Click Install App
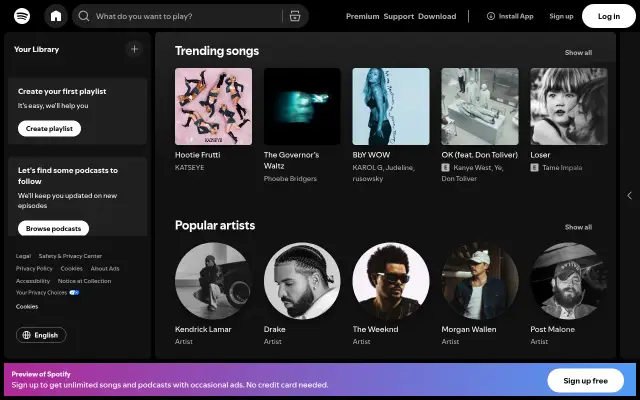This screenshot has width=640, height=400. coord(510,16)
